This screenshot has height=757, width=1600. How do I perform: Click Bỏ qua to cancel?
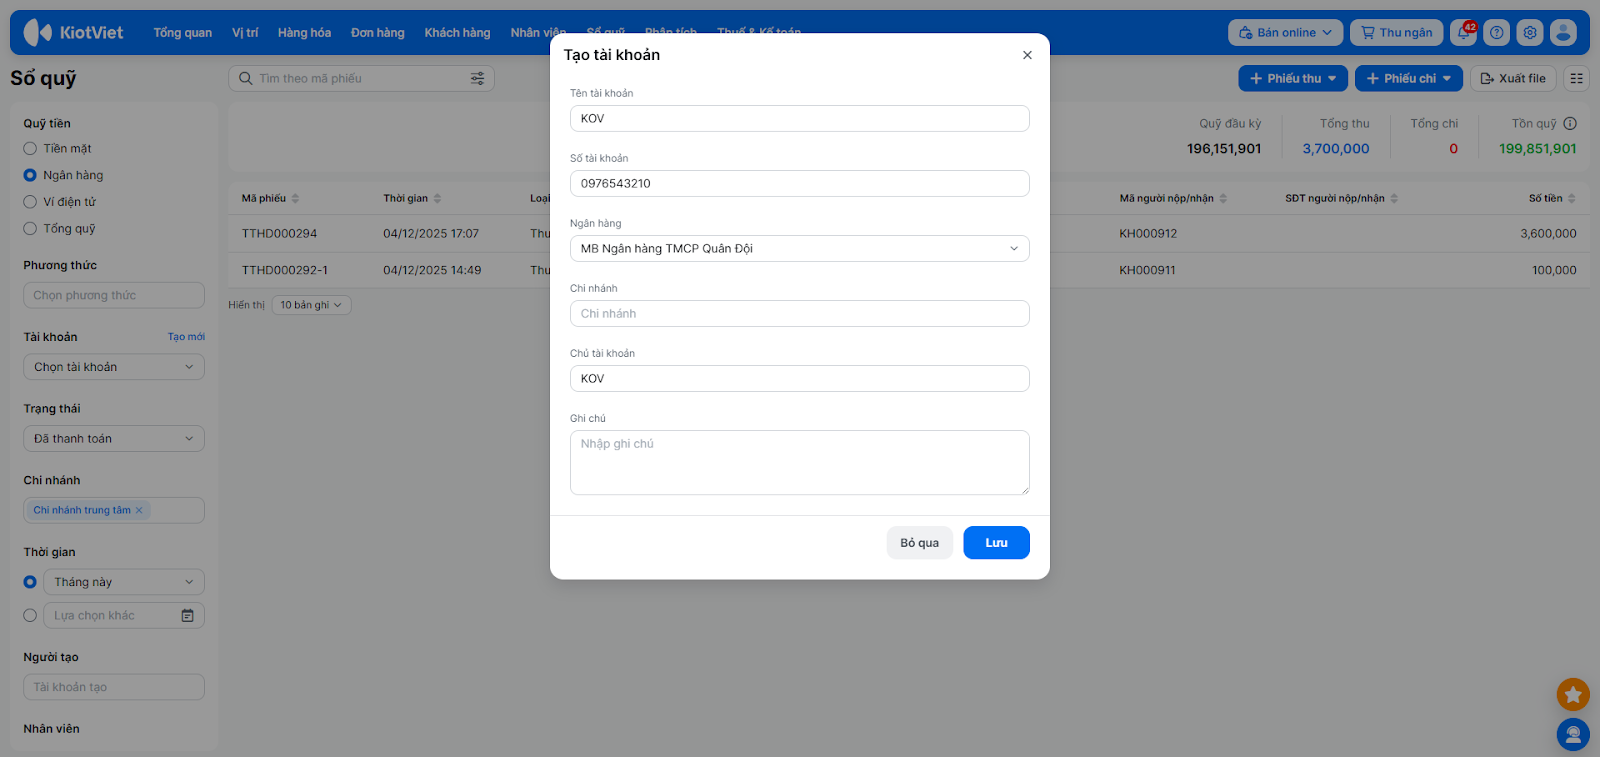[x=920, y=543]
